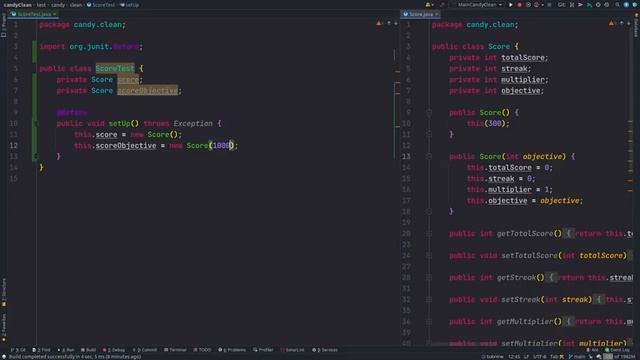Run with Coverage toolbar icon

[x=528, y=5]
